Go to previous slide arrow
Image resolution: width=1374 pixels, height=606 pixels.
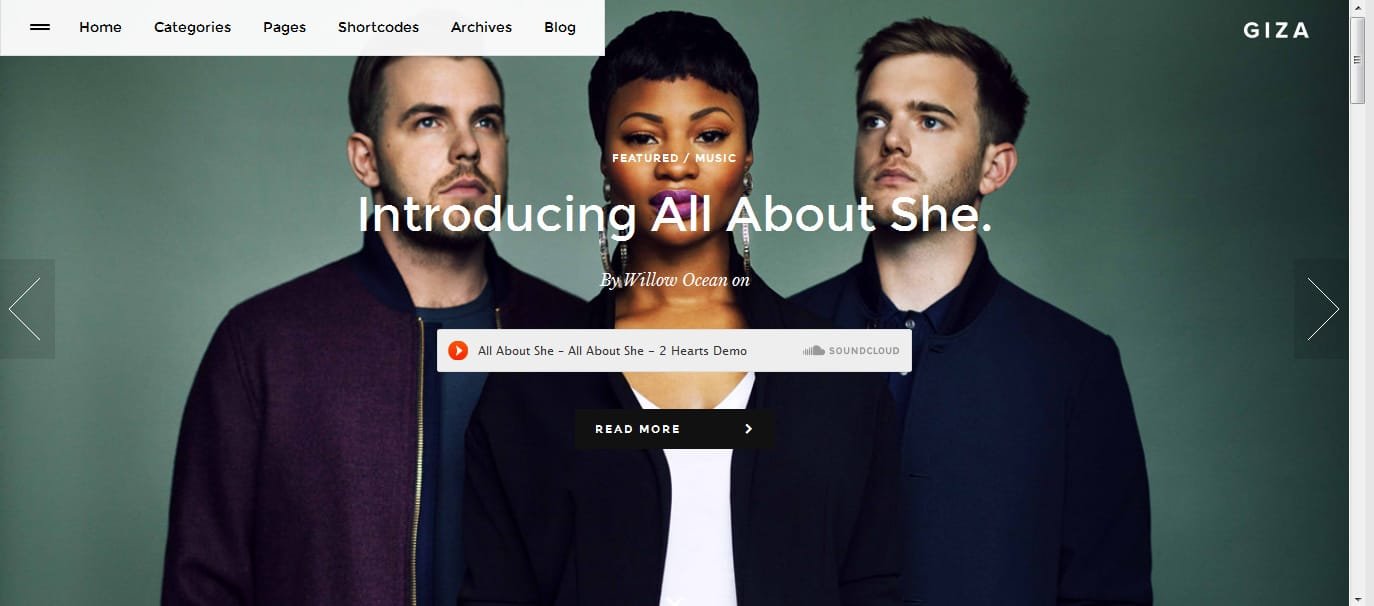pyautogui.click(x=26, y=309)
